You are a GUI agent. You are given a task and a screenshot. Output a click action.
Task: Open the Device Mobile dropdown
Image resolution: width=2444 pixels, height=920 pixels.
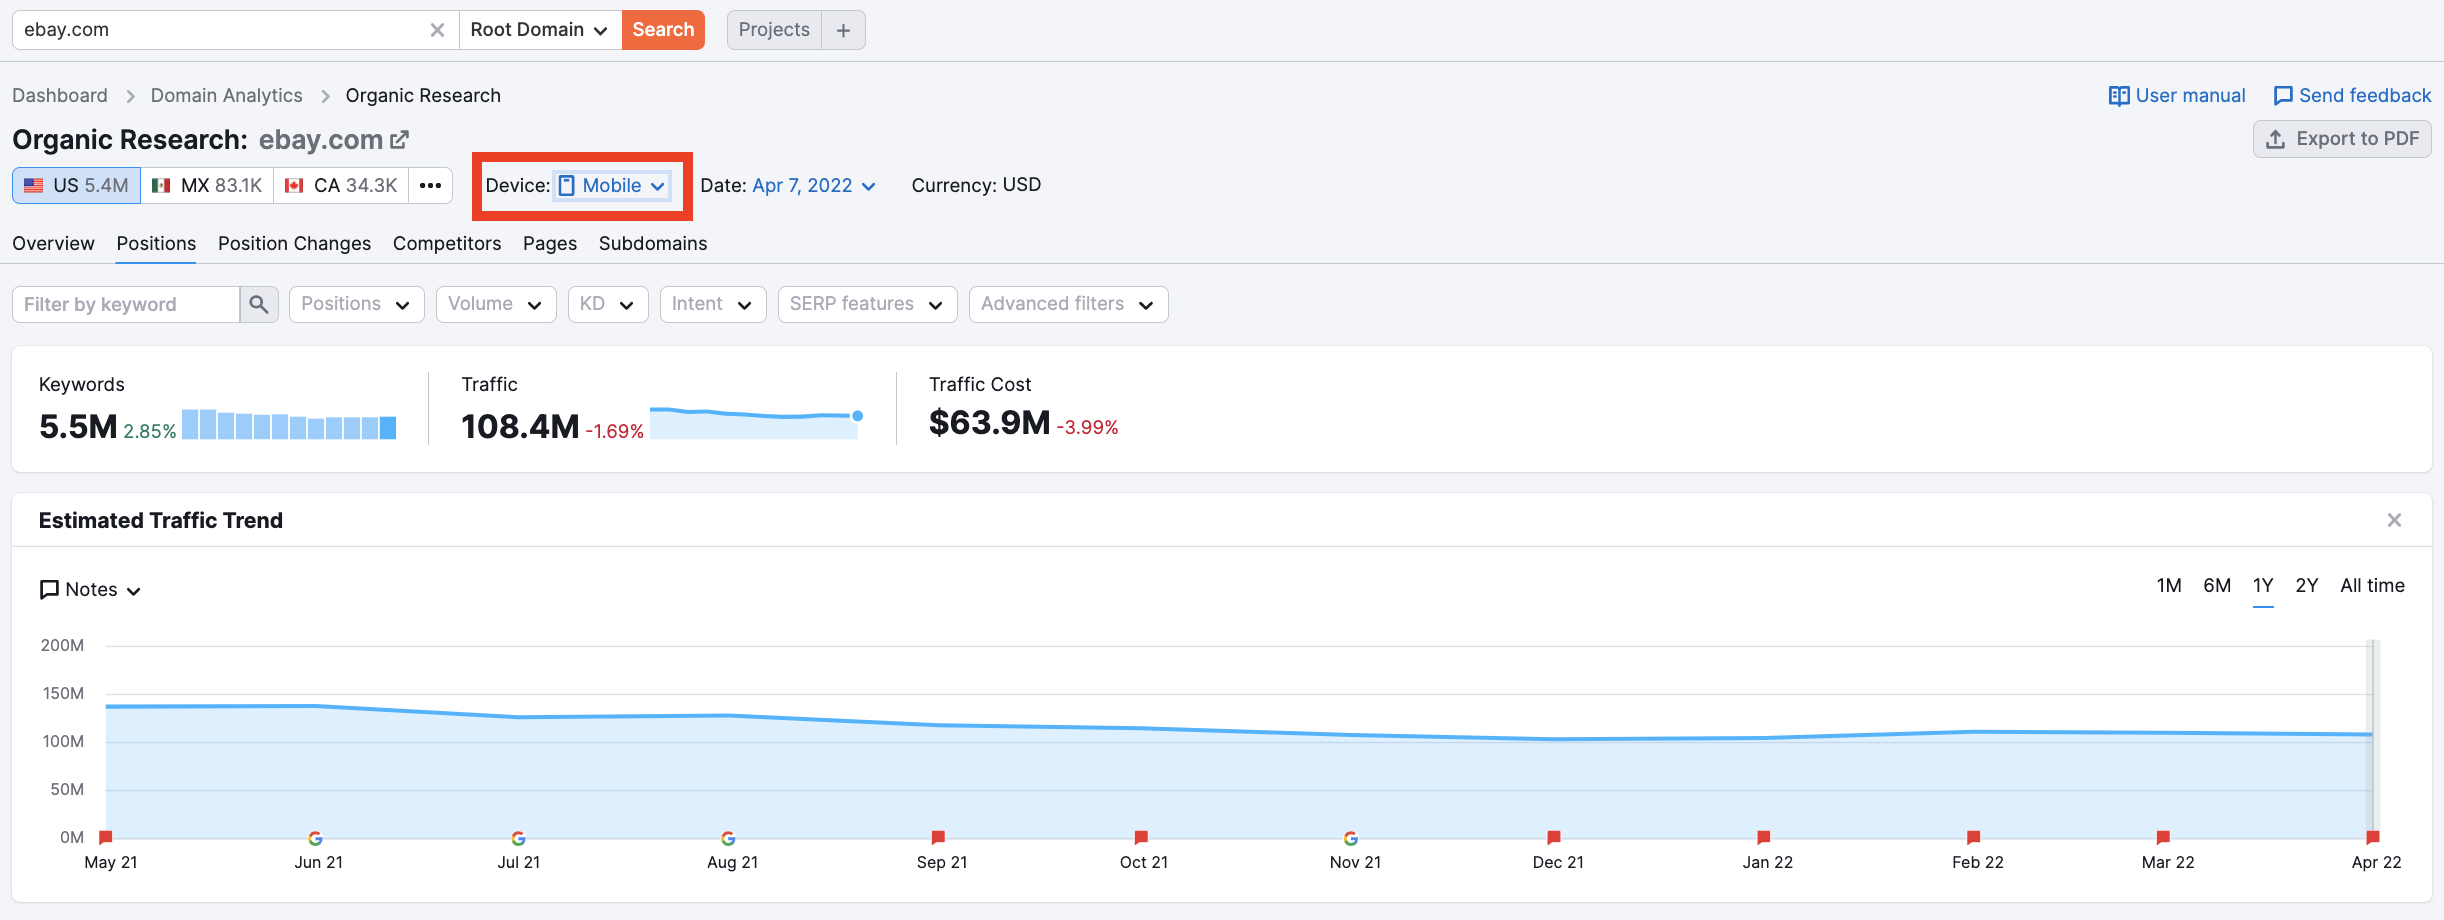pos(612,186)
